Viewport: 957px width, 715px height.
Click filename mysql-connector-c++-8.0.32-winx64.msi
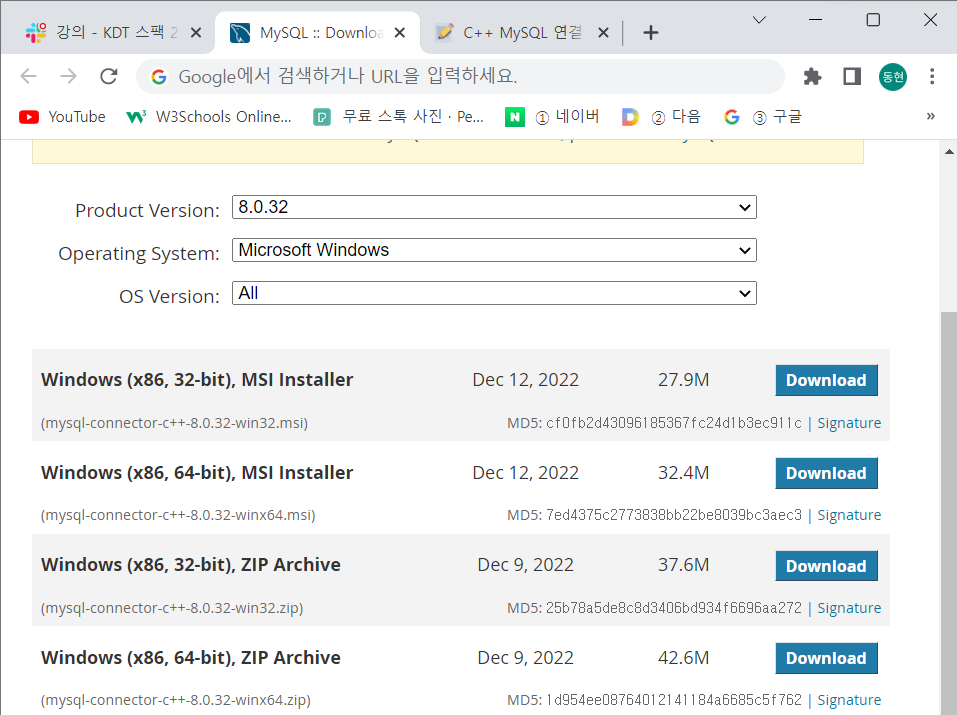click(178, 515)
